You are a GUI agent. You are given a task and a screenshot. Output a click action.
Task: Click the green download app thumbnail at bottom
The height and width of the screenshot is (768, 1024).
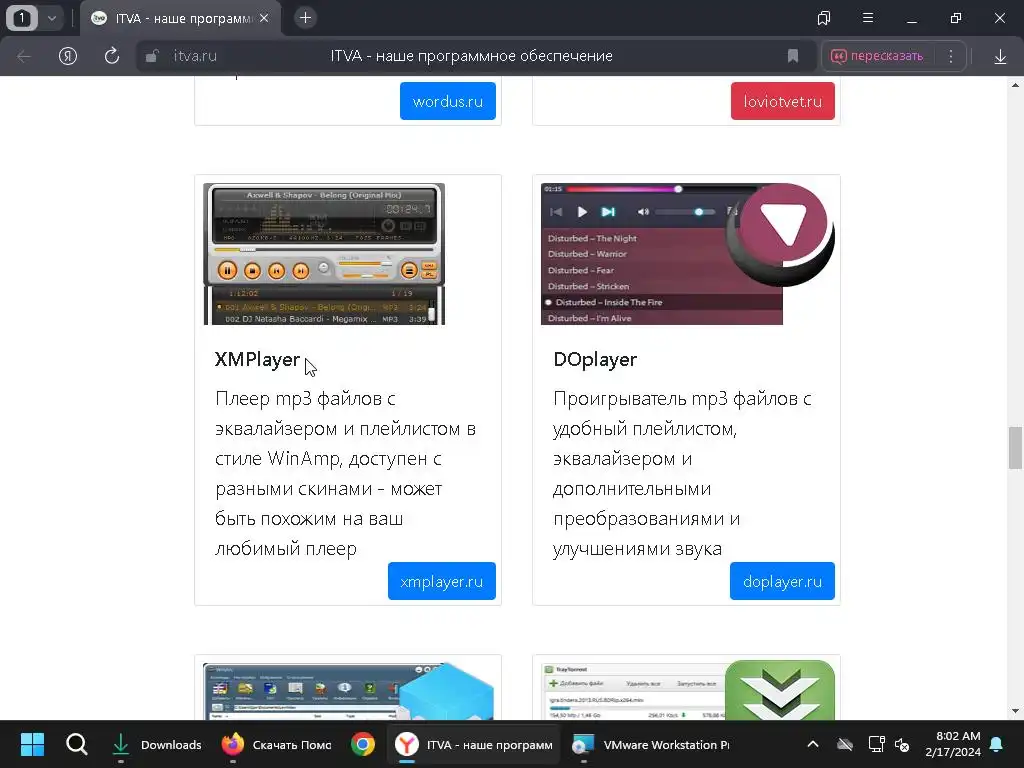point(688,691)
